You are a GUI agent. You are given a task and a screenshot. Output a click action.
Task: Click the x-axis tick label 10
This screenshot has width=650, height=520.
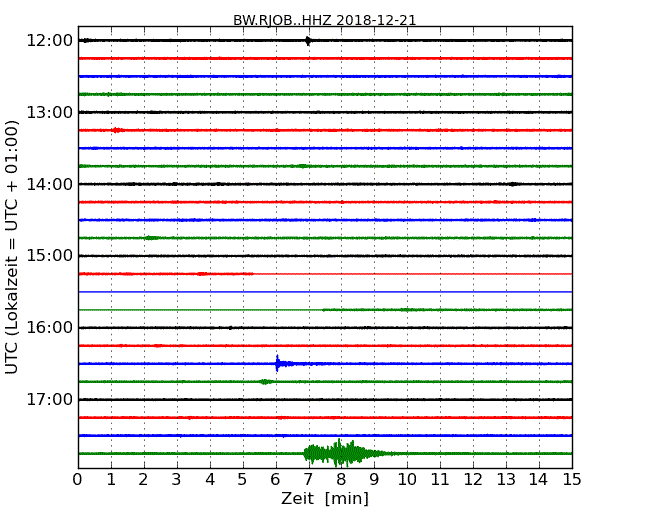(407, 480)
